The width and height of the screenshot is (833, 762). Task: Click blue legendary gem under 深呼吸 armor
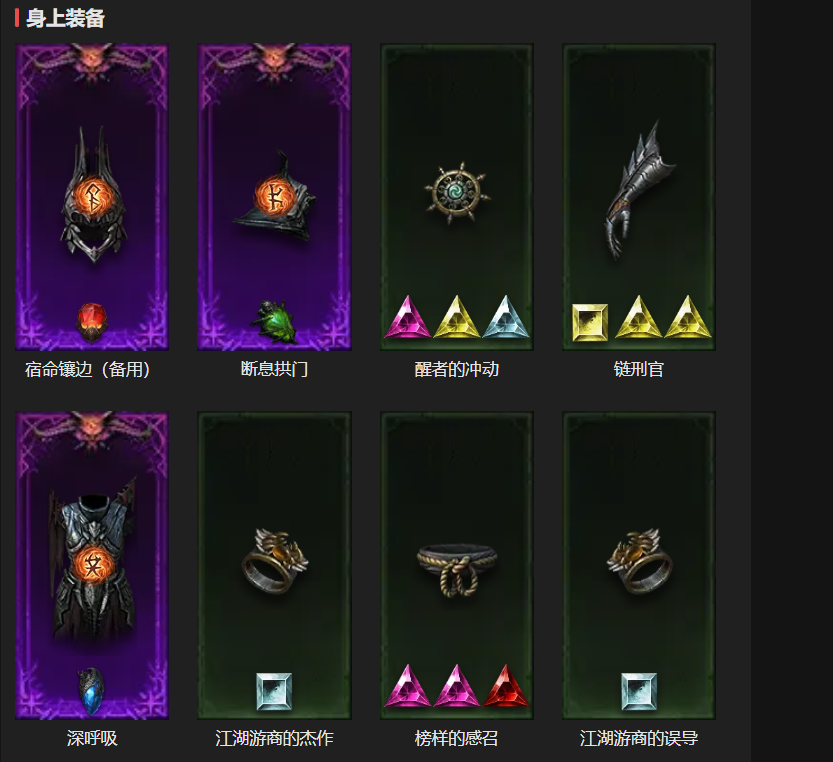click(x=91, y=691)
